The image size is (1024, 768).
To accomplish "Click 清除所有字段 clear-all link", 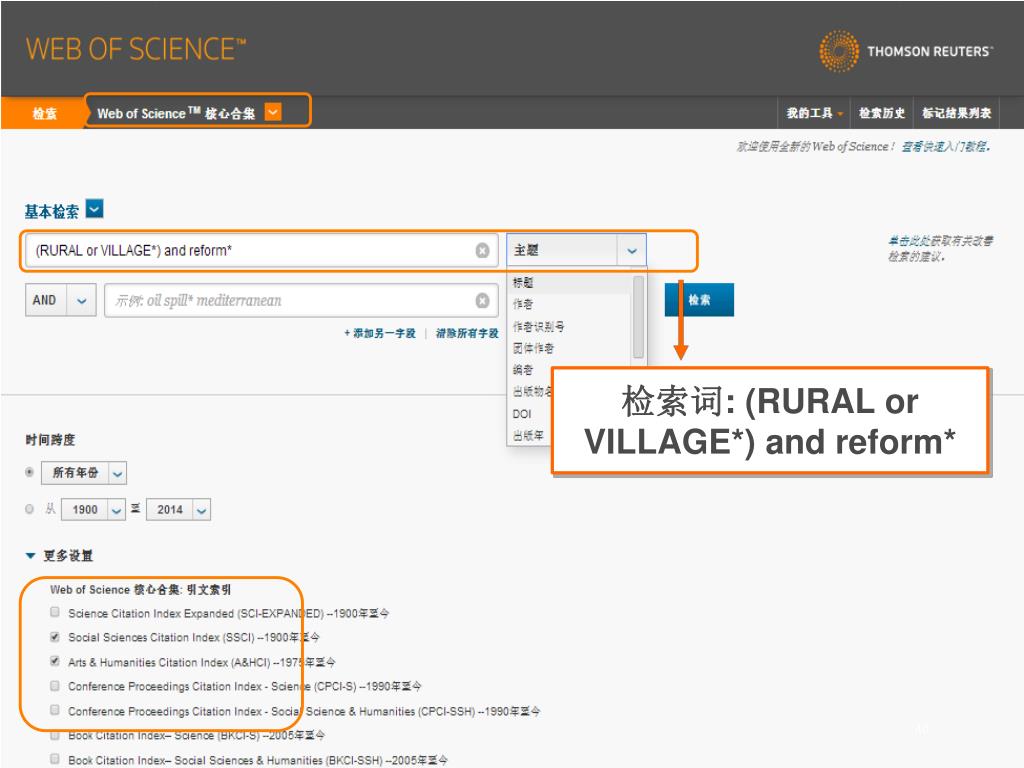I will tap(467, 333).
